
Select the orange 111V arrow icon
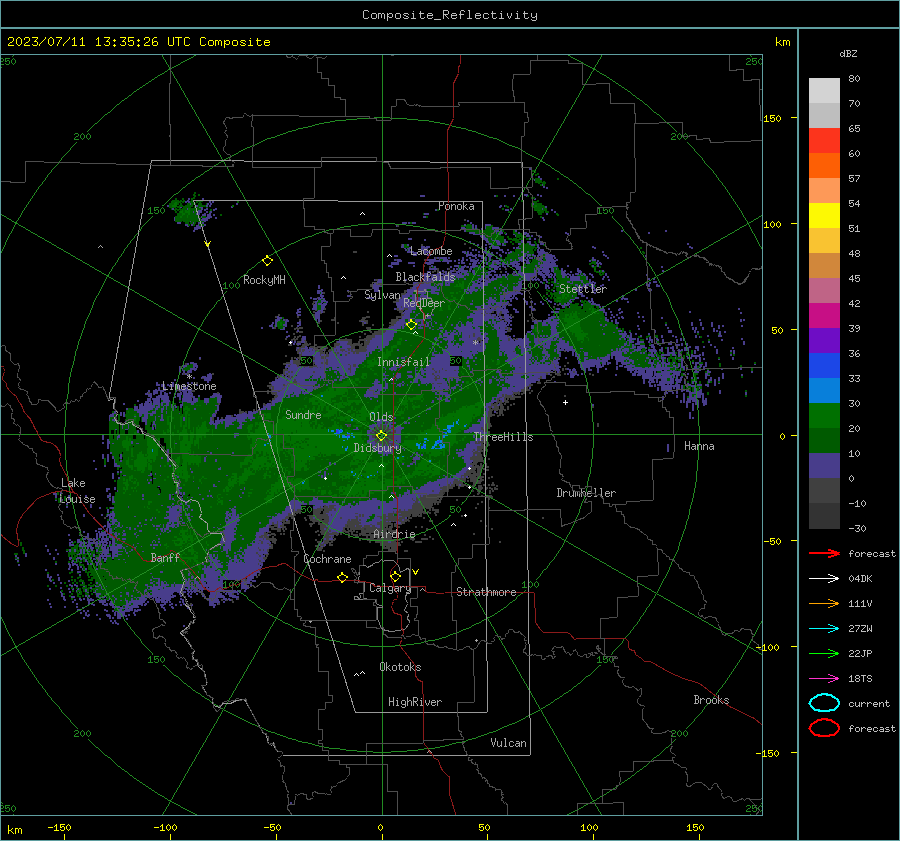tap(824, 603)
